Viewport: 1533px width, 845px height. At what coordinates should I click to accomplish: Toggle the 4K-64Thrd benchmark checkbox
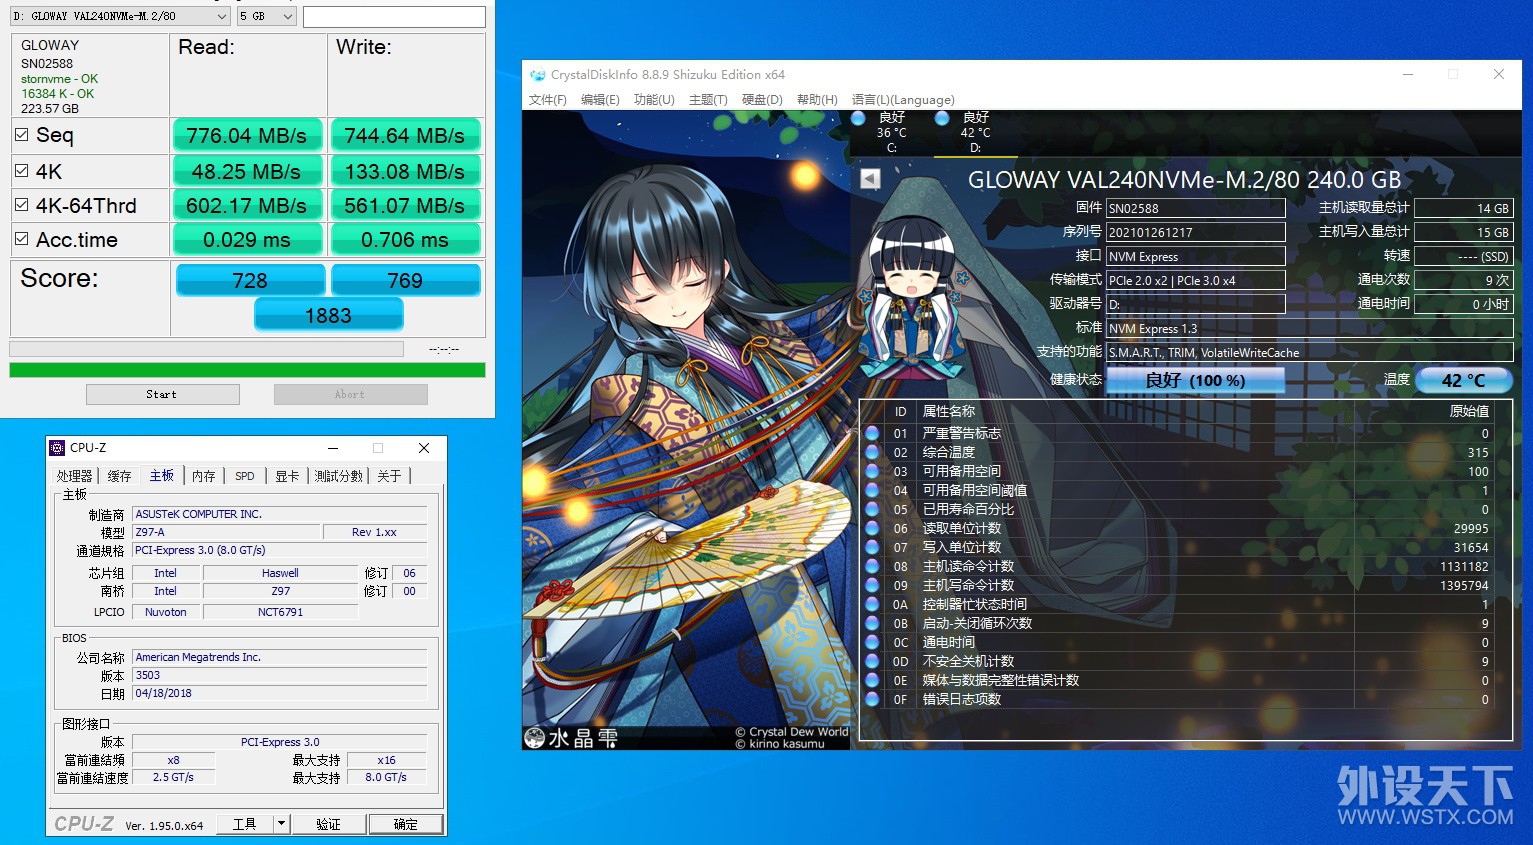(21, 204)
